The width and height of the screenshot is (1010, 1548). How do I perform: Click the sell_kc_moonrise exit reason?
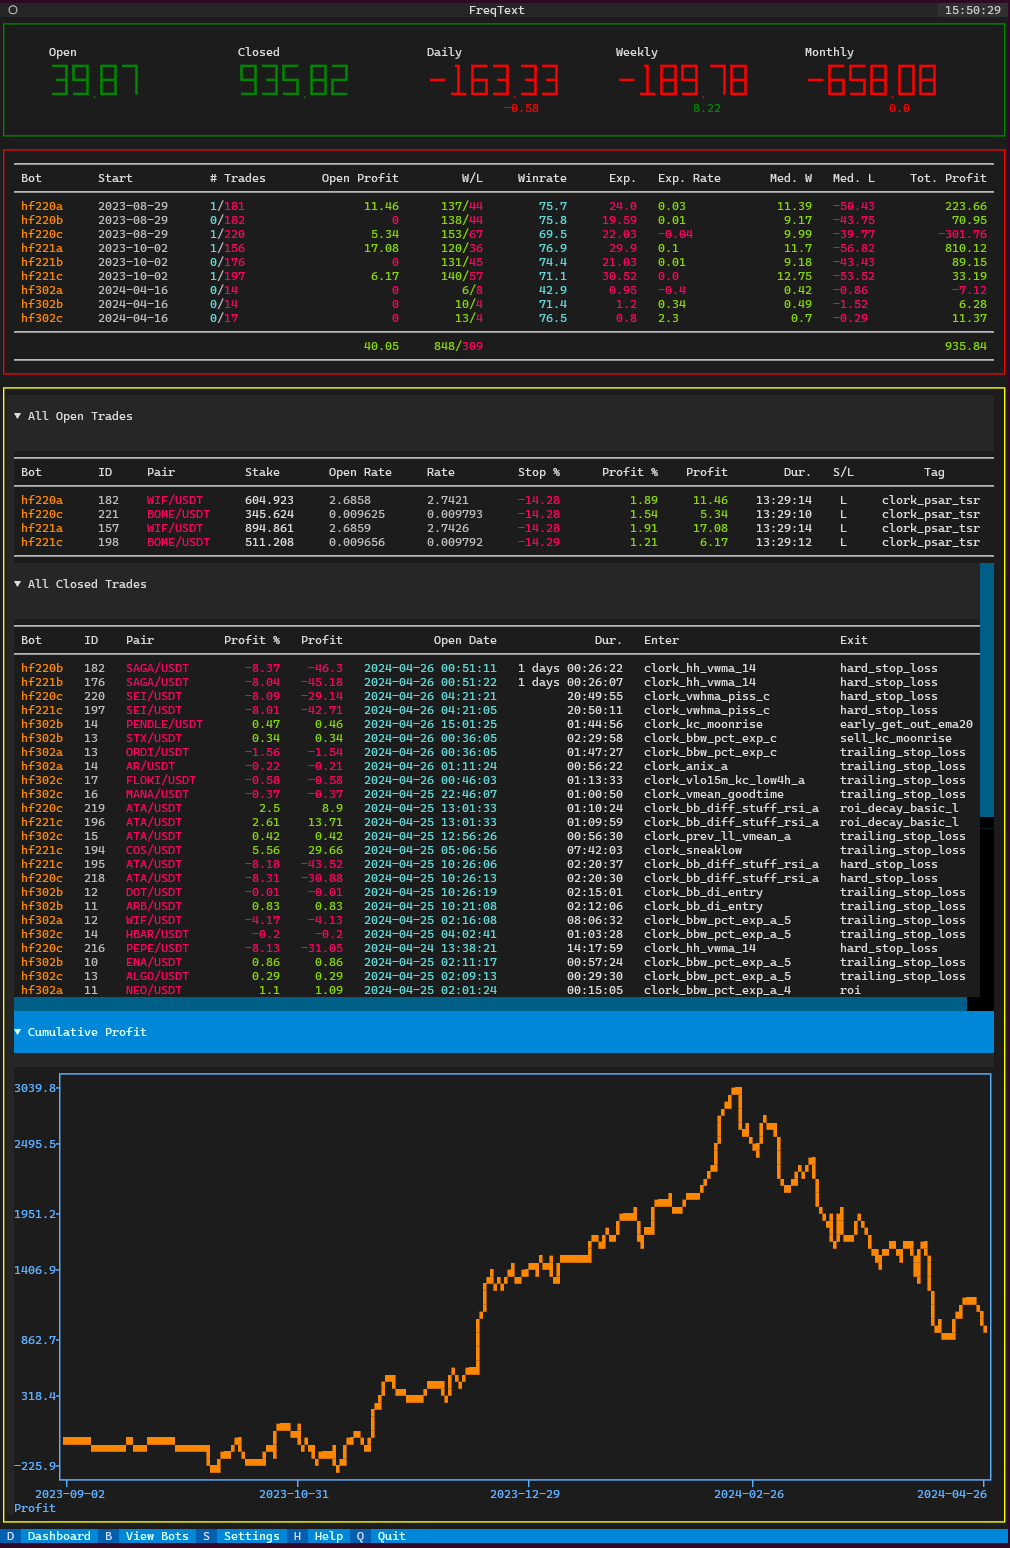[896, 738]
